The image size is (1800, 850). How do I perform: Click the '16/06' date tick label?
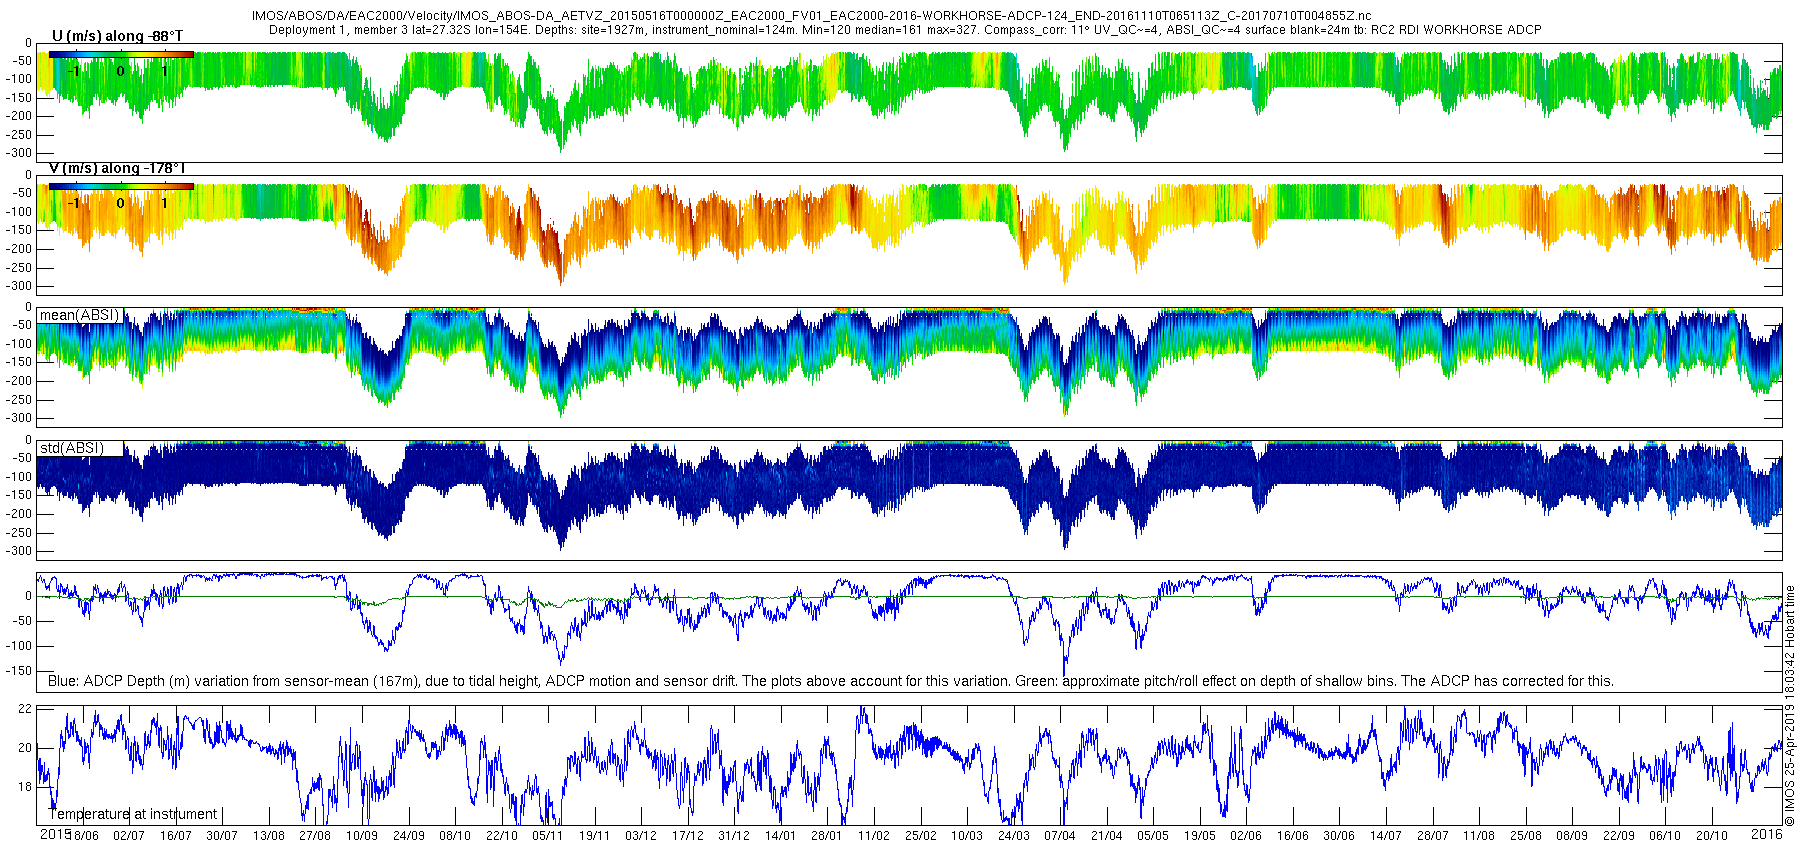1292,836
